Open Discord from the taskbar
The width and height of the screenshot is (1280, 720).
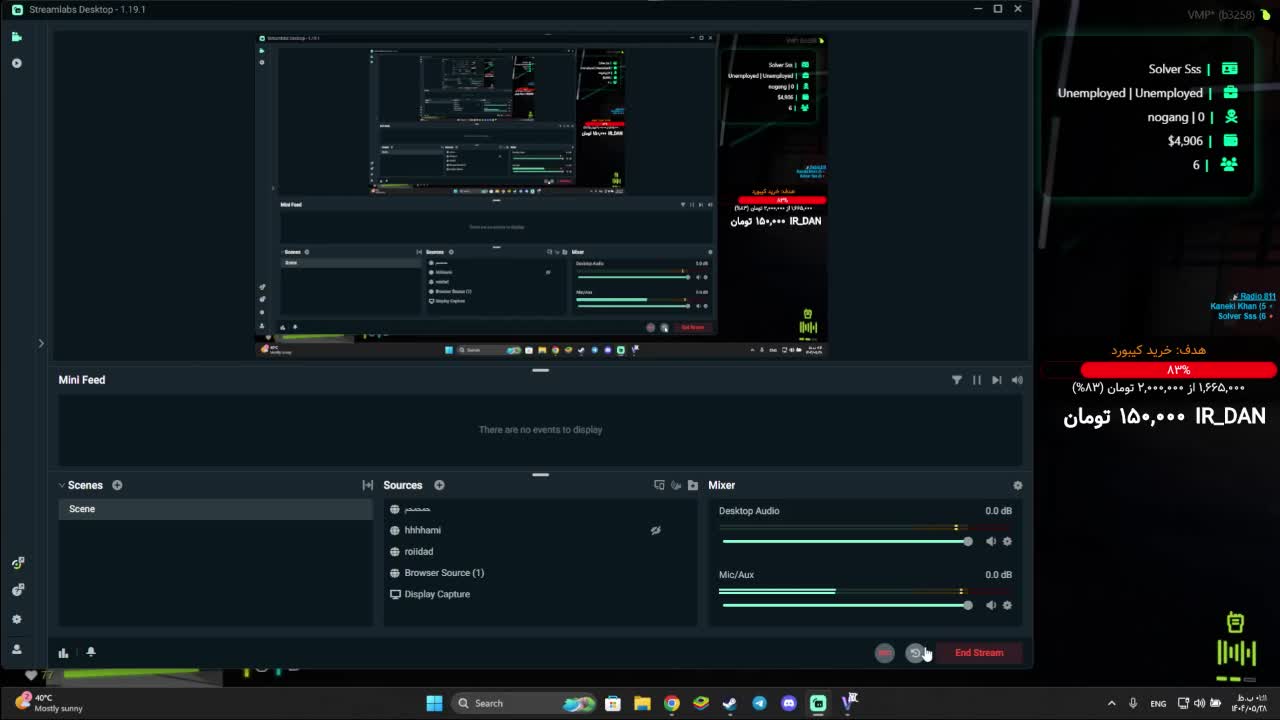click(789, 703)
